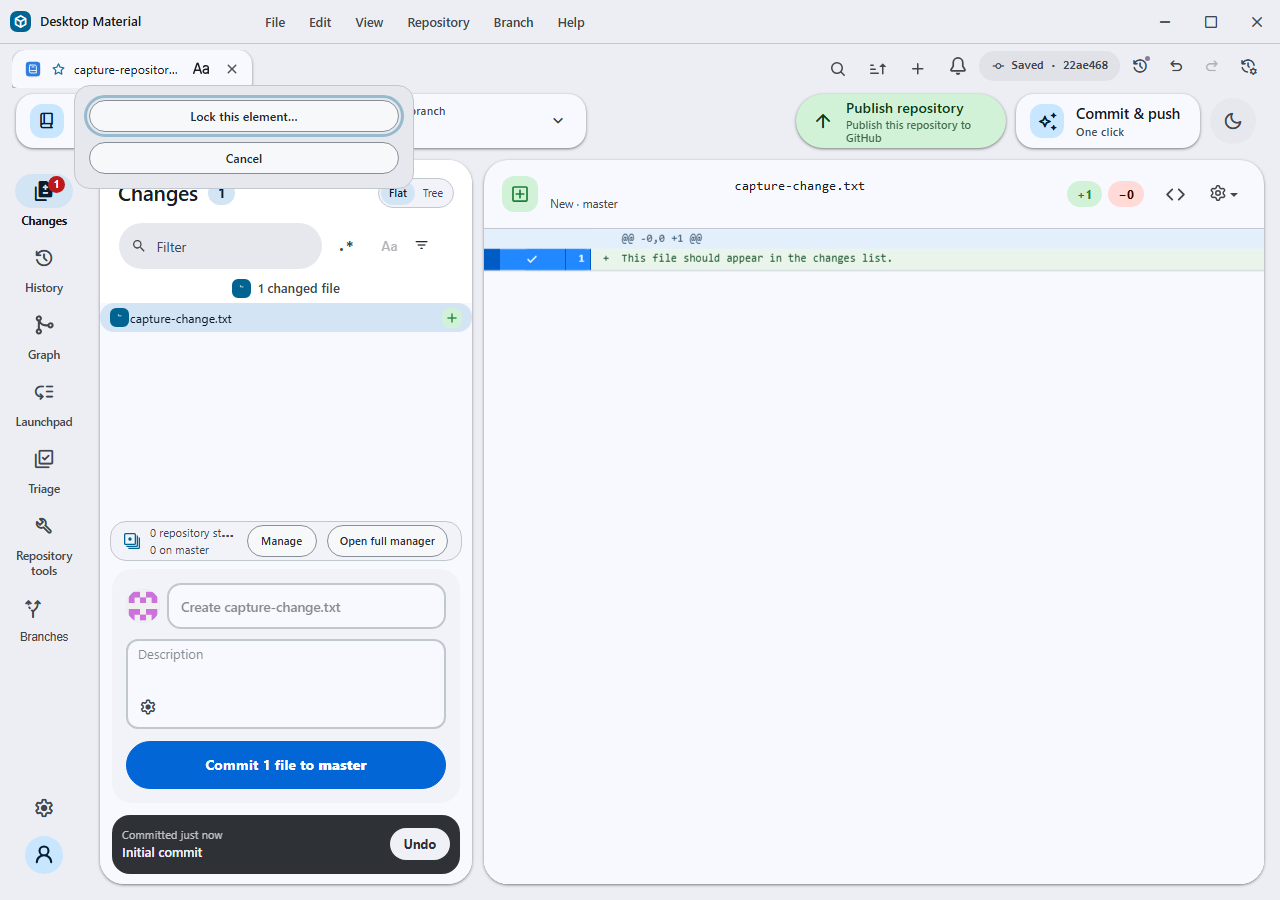Click the plus icon in the top toolbar
The height and width of the screenshot is (900, 1280).
click(918, 68)
